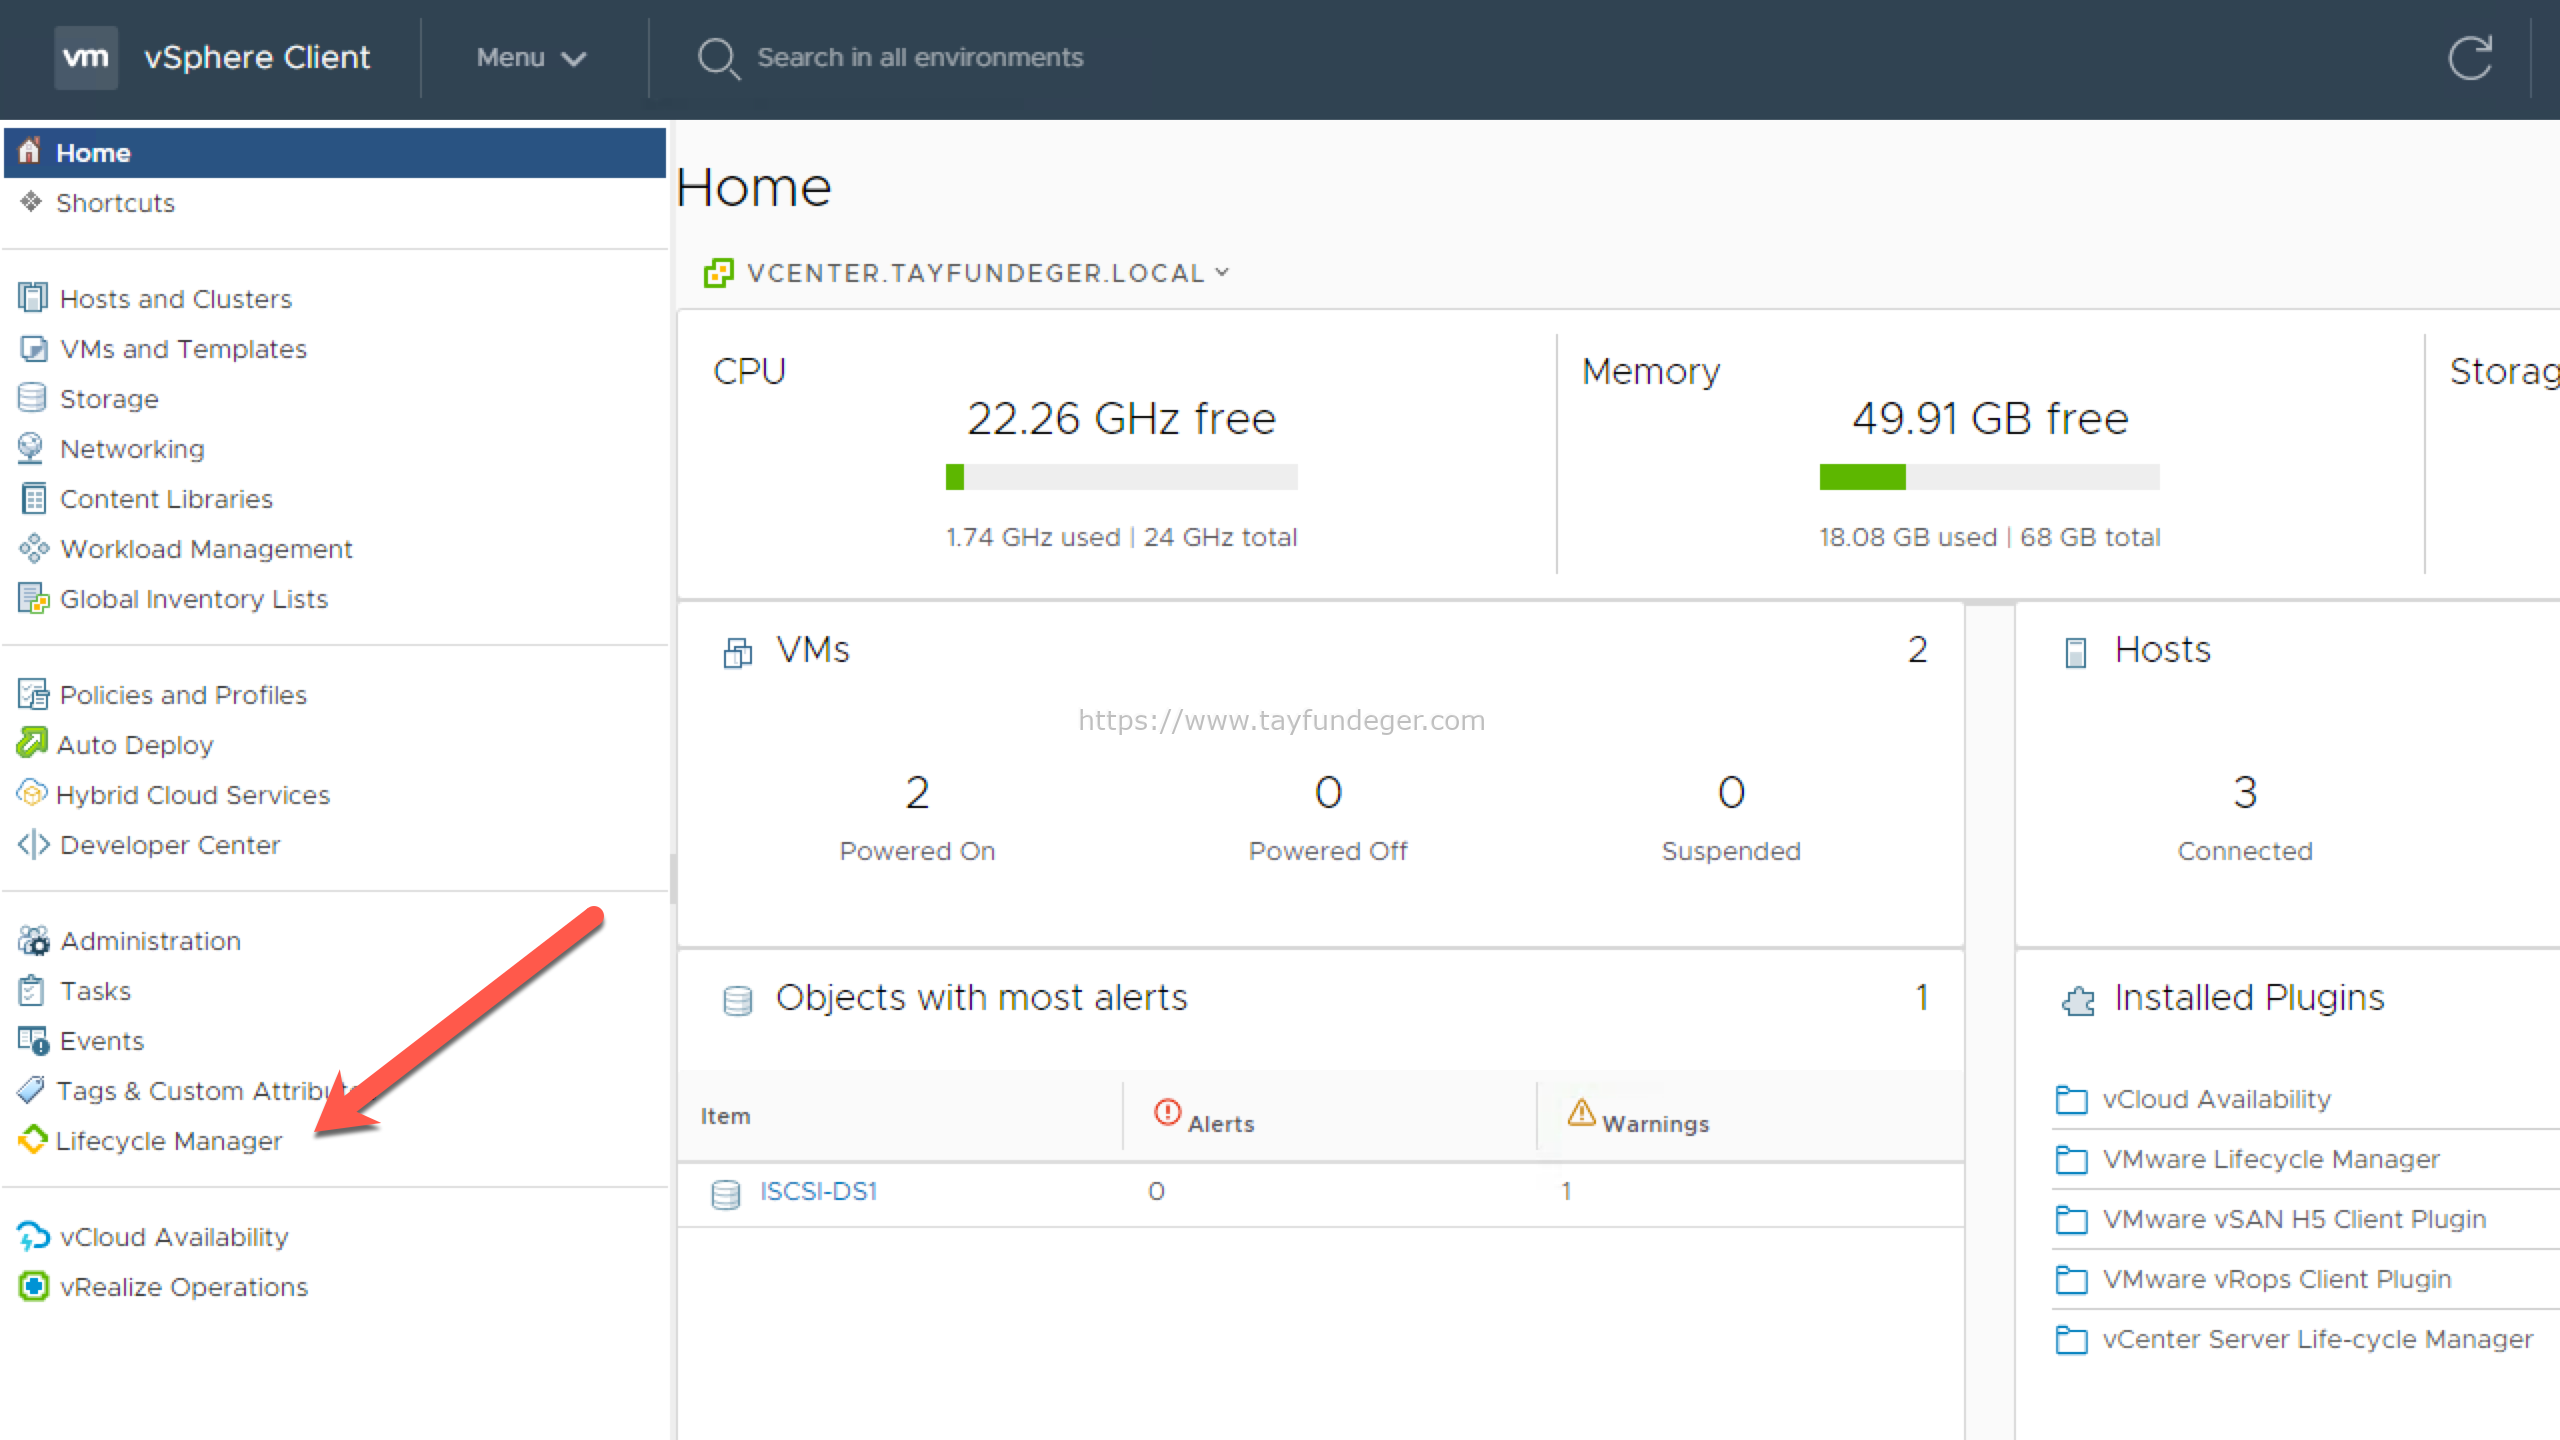This screenshot has width=2560, height=1440.
Task: Open Lifecycle Manager
Action: 169,1141
